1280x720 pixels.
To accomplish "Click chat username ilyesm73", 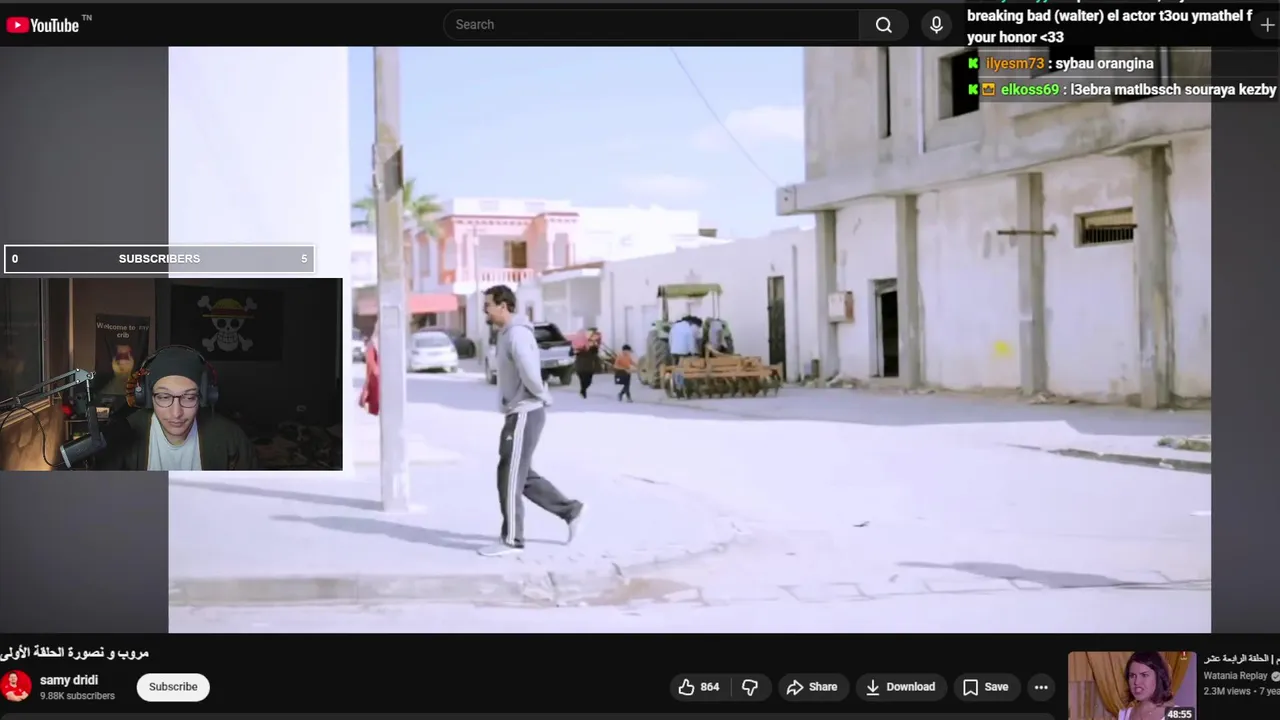I will 1014,63.
